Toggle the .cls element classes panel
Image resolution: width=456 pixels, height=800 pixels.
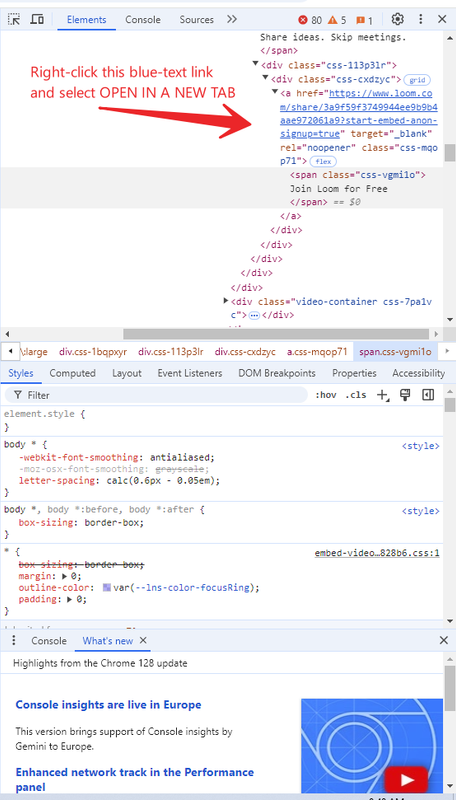click(356, 395)
